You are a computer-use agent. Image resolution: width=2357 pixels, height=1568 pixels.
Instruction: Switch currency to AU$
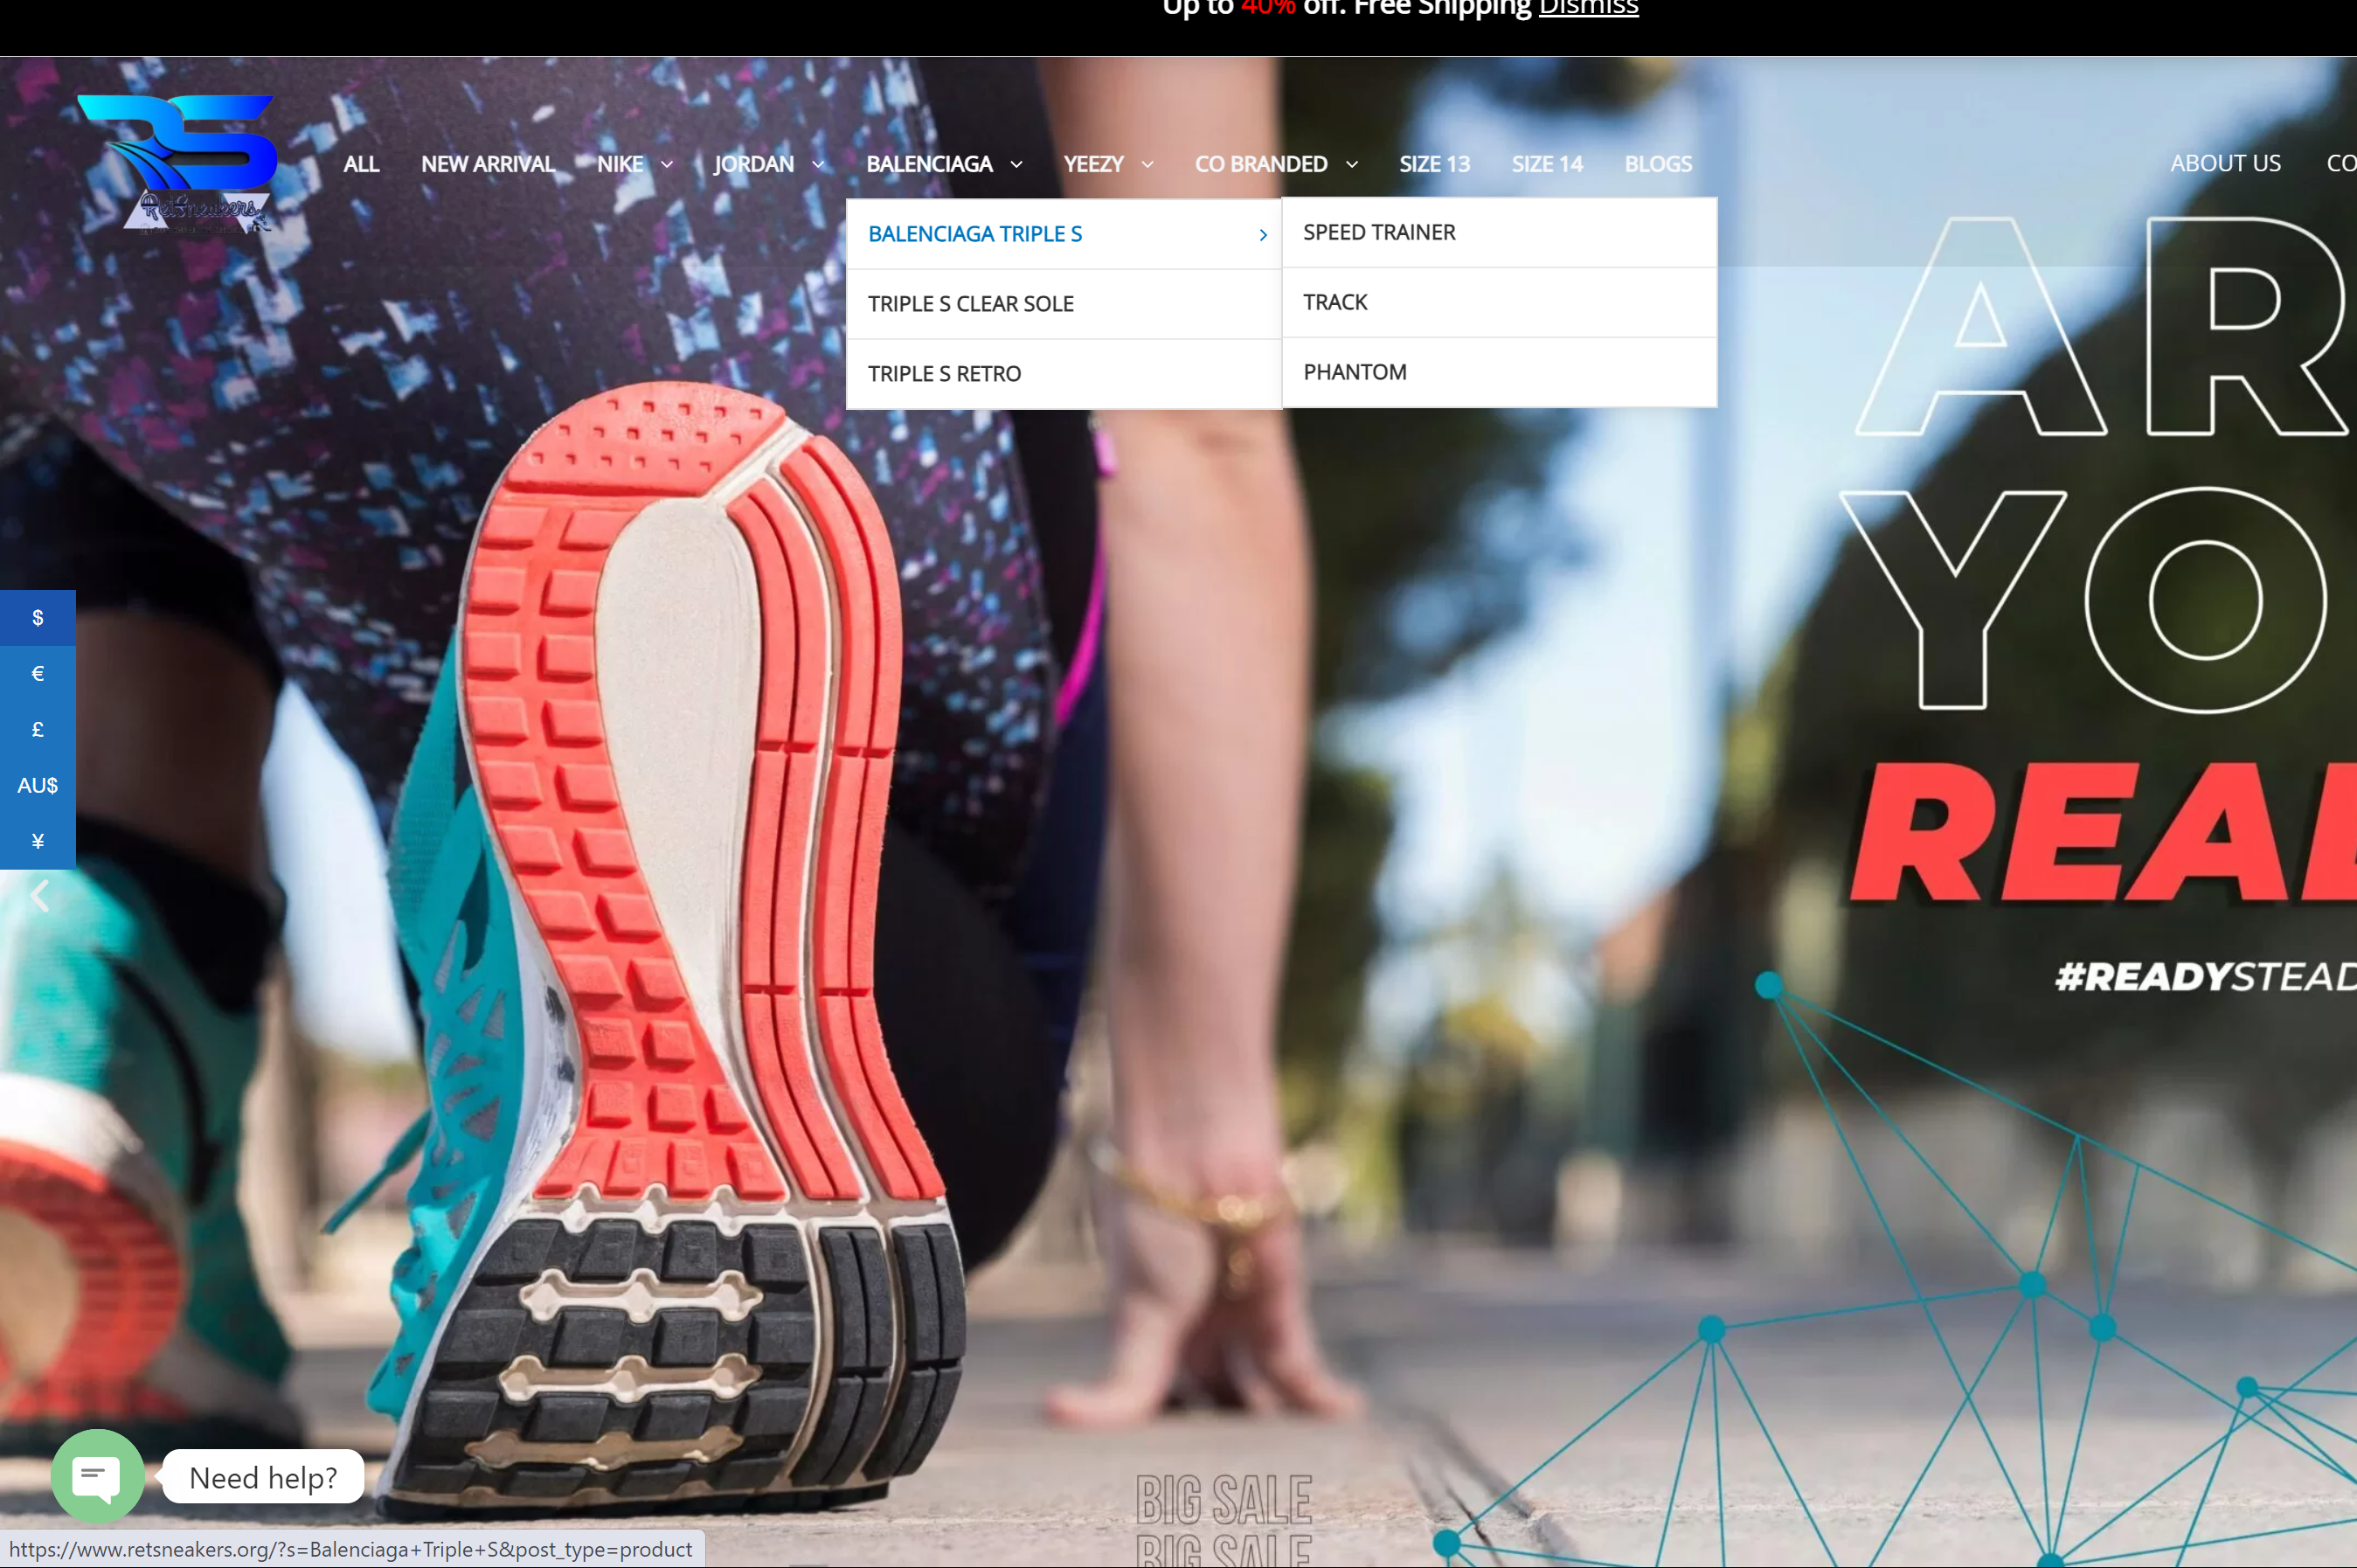(x=38, y=785)
